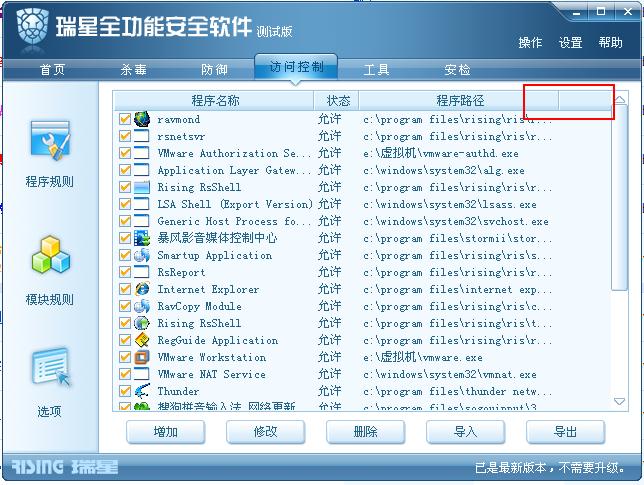644x485 pixels.
Task: Click VMware NAT Service window icon
Action: click(142, 374)
